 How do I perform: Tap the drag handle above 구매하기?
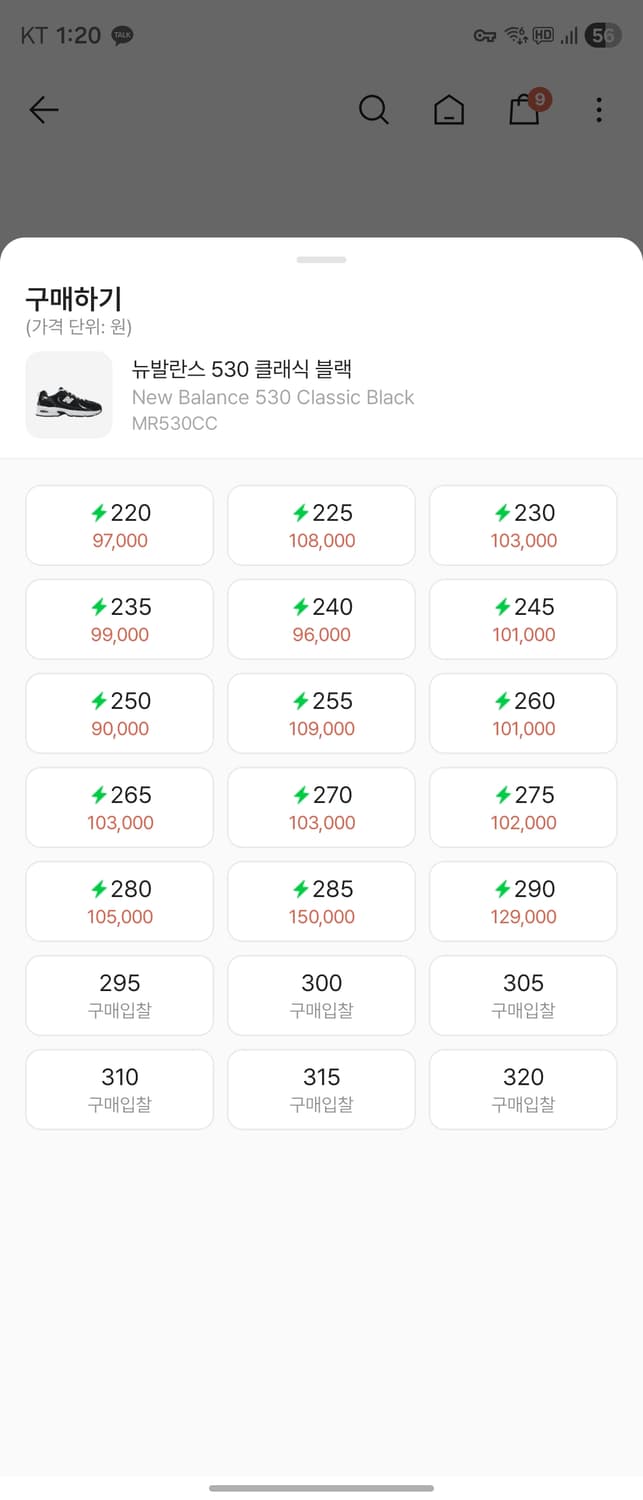[321, 259]
